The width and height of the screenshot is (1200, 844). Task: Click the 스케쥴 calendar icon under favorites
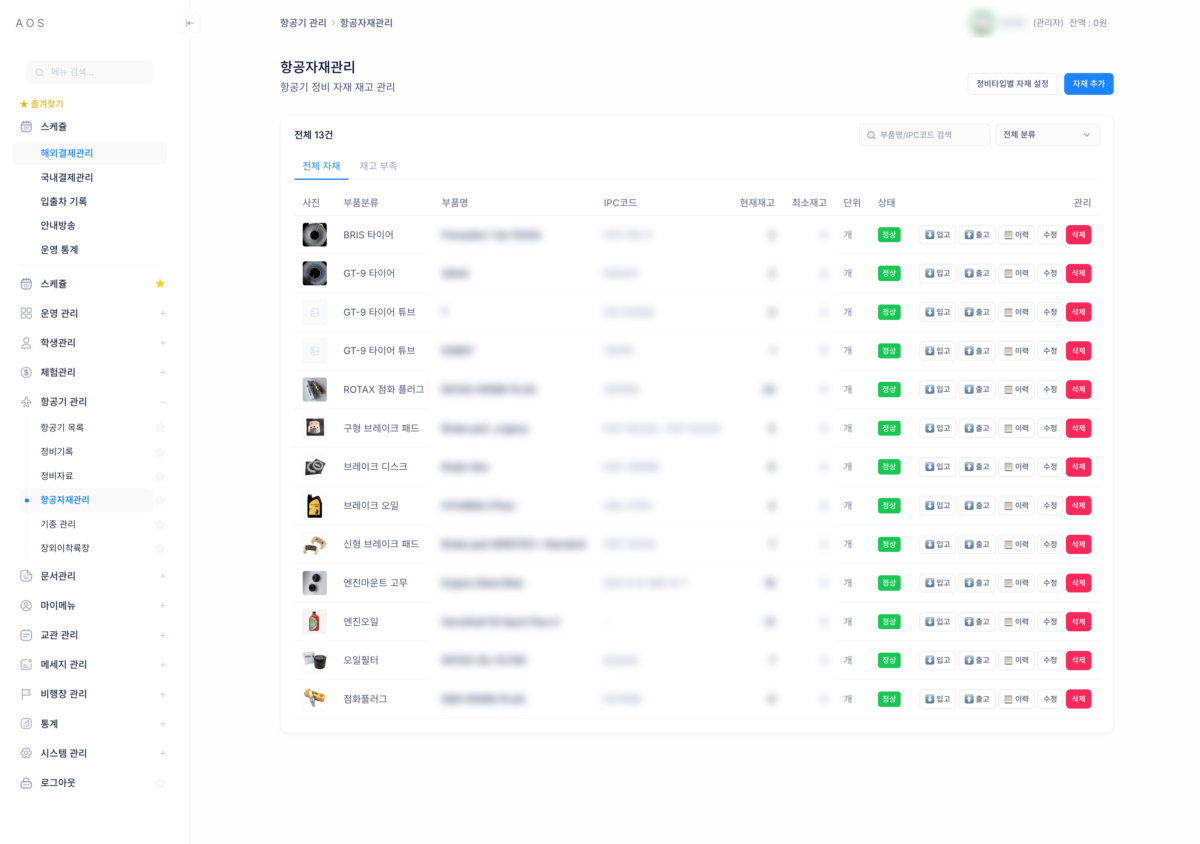click(26, 127)
